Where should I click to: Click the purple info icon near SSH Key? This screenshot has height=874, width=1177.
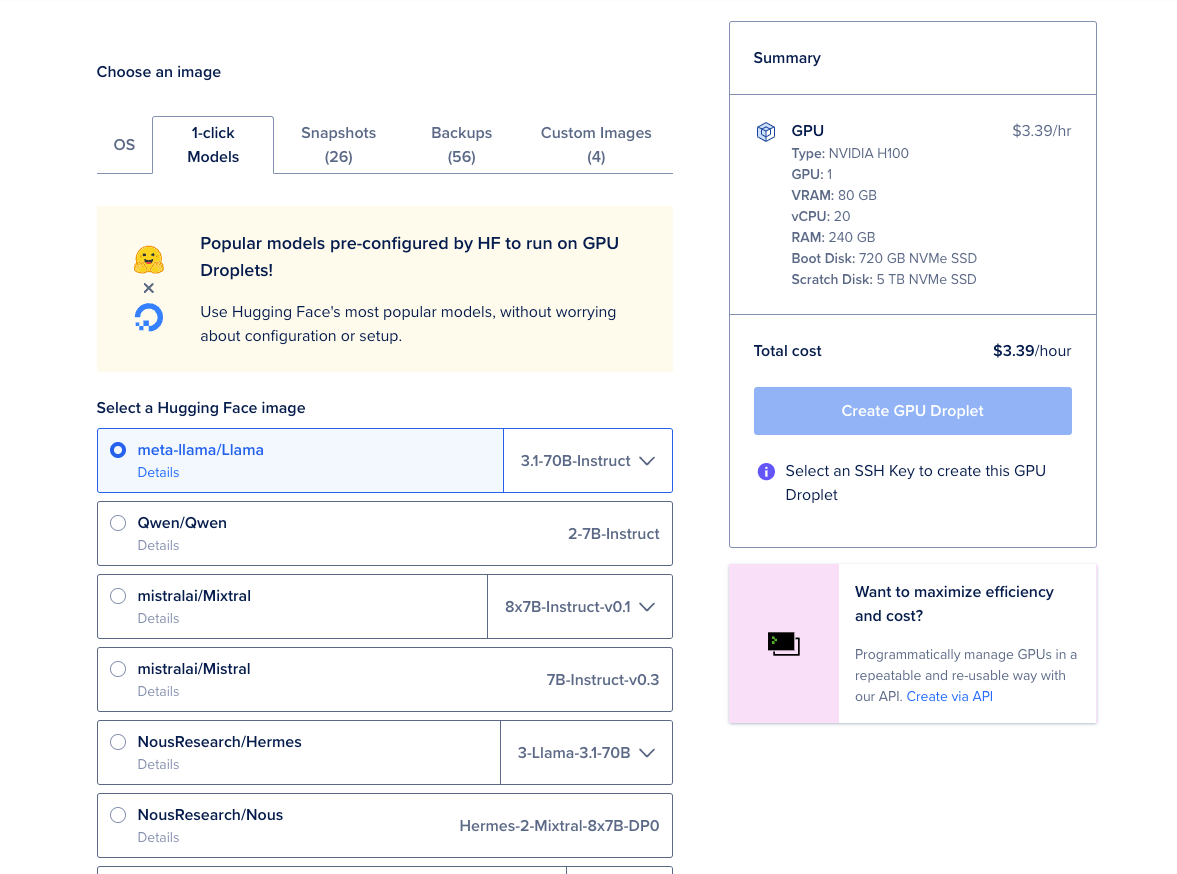766,472
